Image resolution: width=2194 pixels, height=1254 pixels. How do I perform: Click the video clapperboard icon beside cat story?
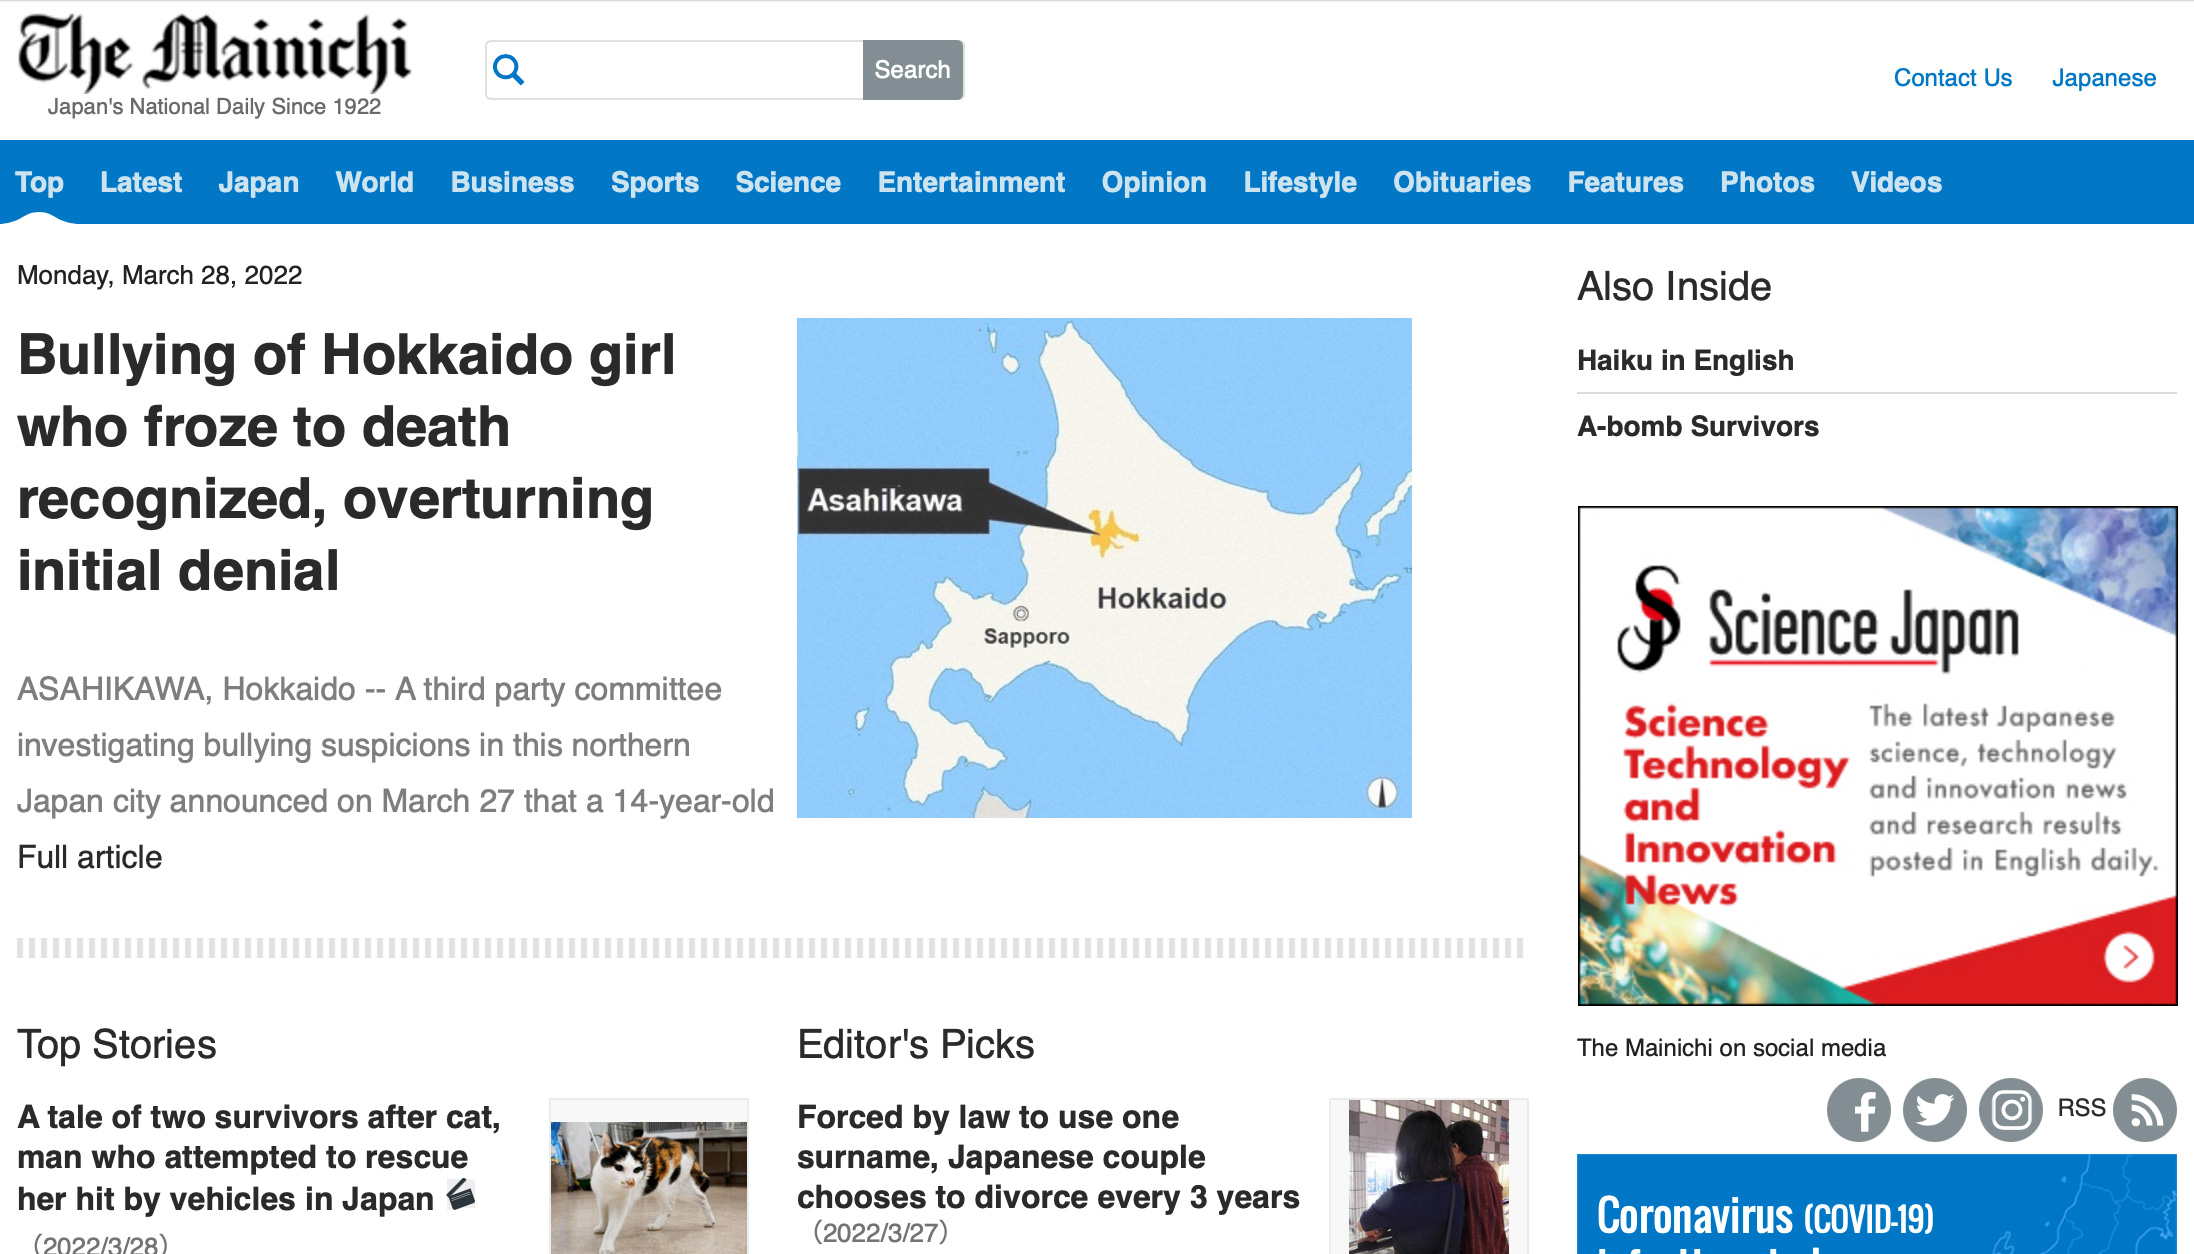[x=461, y=1194]
